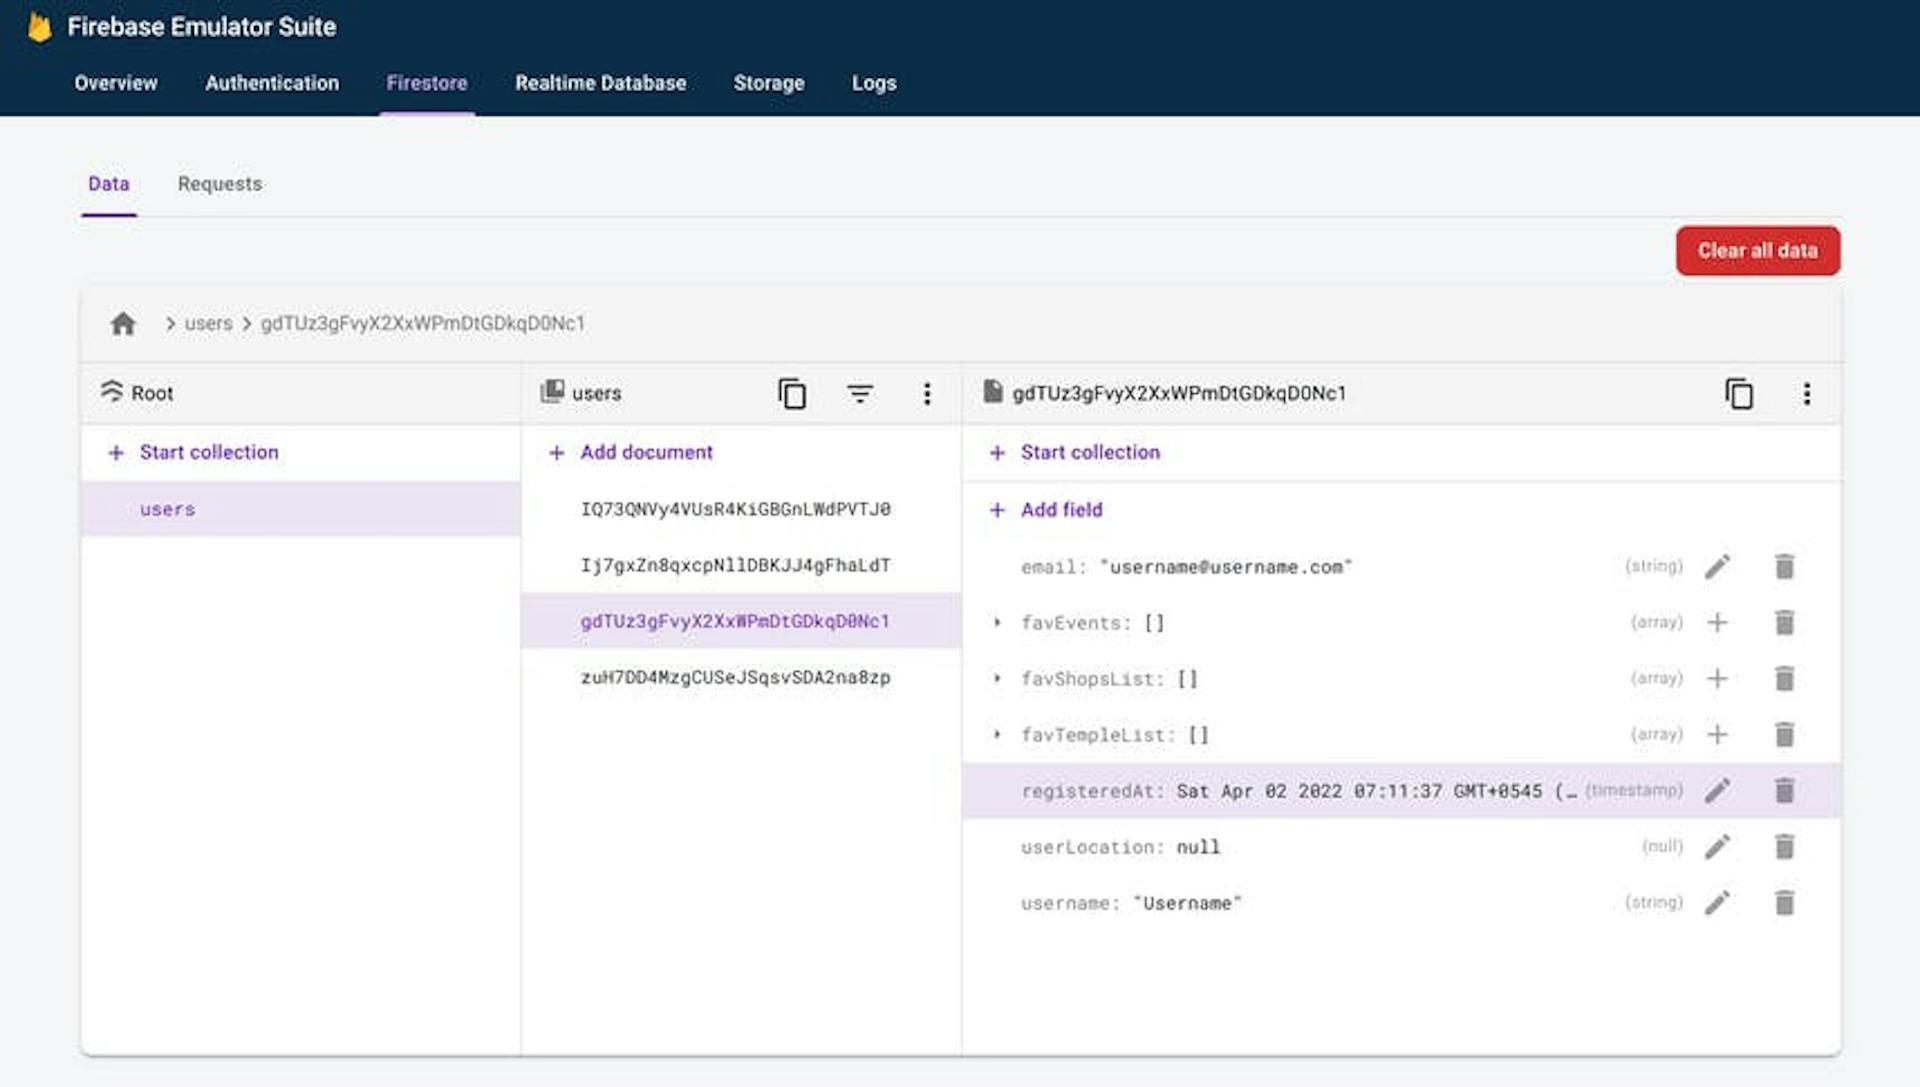Expand the favShopsList array

coord(997,679)
